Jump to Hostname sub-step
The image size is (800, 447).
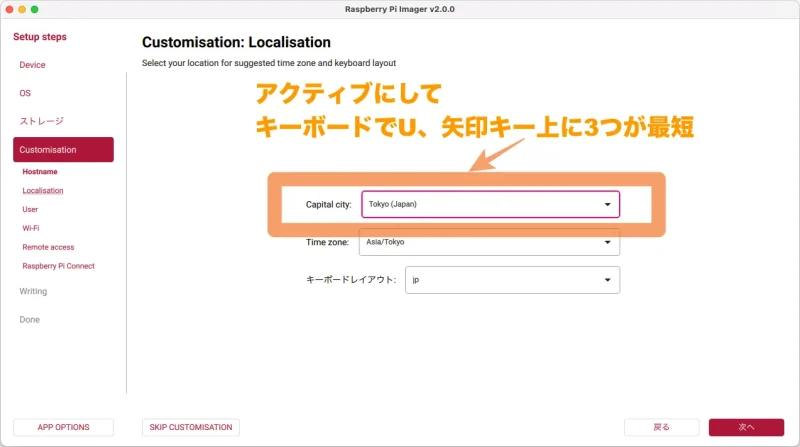pos(40,171)
